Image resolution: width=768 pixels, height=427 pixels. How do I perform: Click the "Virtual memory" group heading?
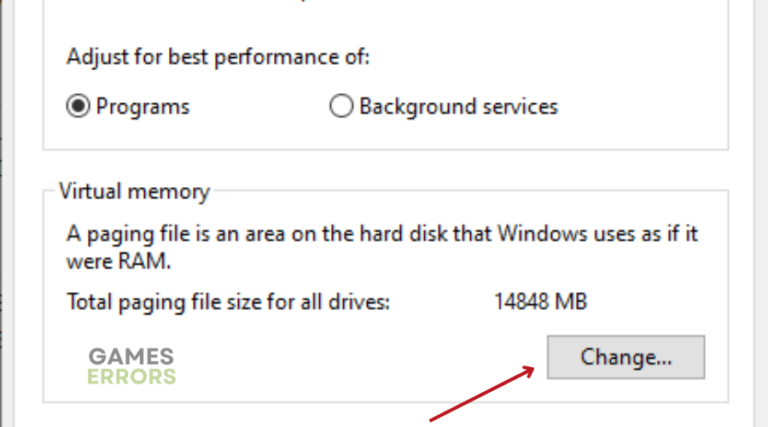[134, 190]
